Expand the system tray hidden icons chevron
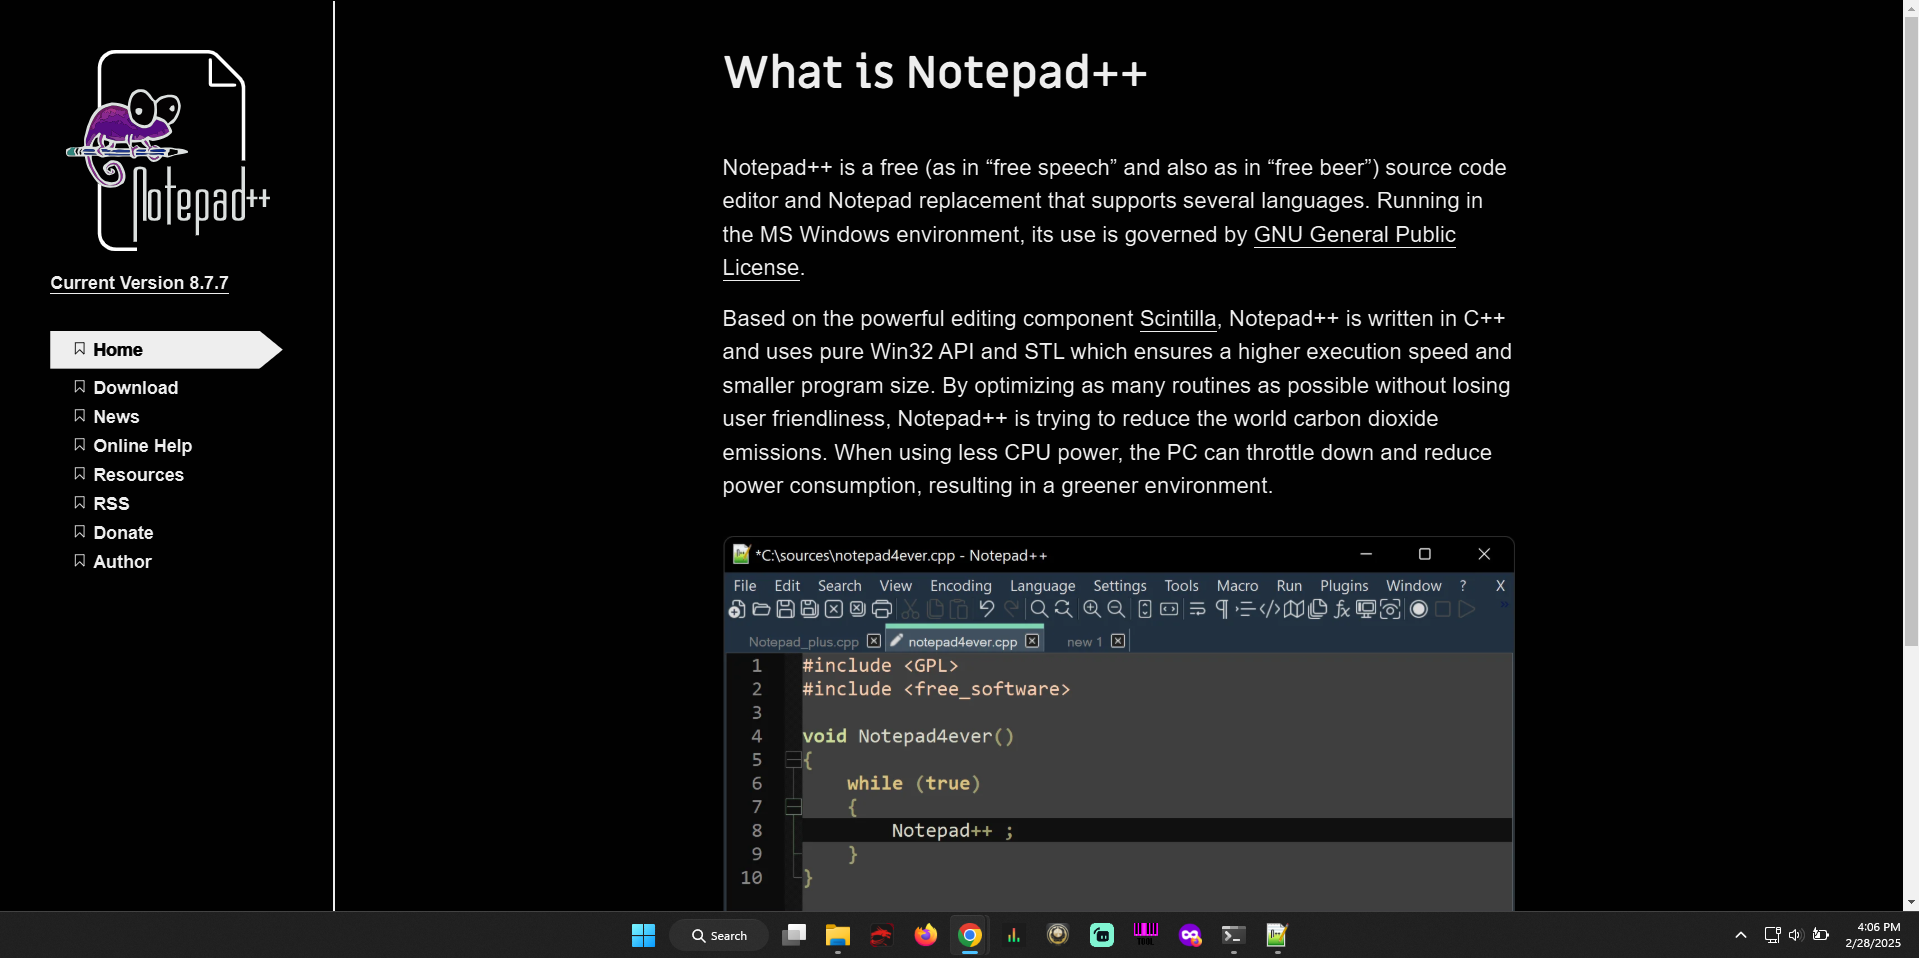Image resolution: width=1919 pixels, height=958 pixels. coord(1740,935)
